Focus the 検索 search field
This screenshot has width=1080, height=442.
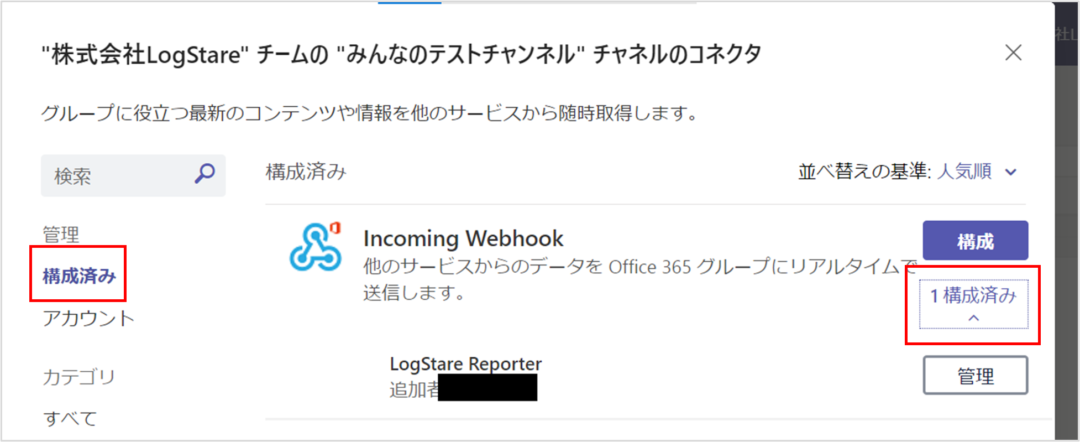click(x=133, y=176)
